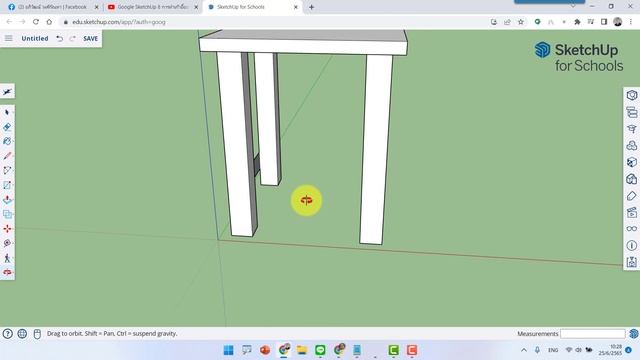Screen dimensions: 640x360
Task: Open the Scenes panel
Action: (632, 212)
